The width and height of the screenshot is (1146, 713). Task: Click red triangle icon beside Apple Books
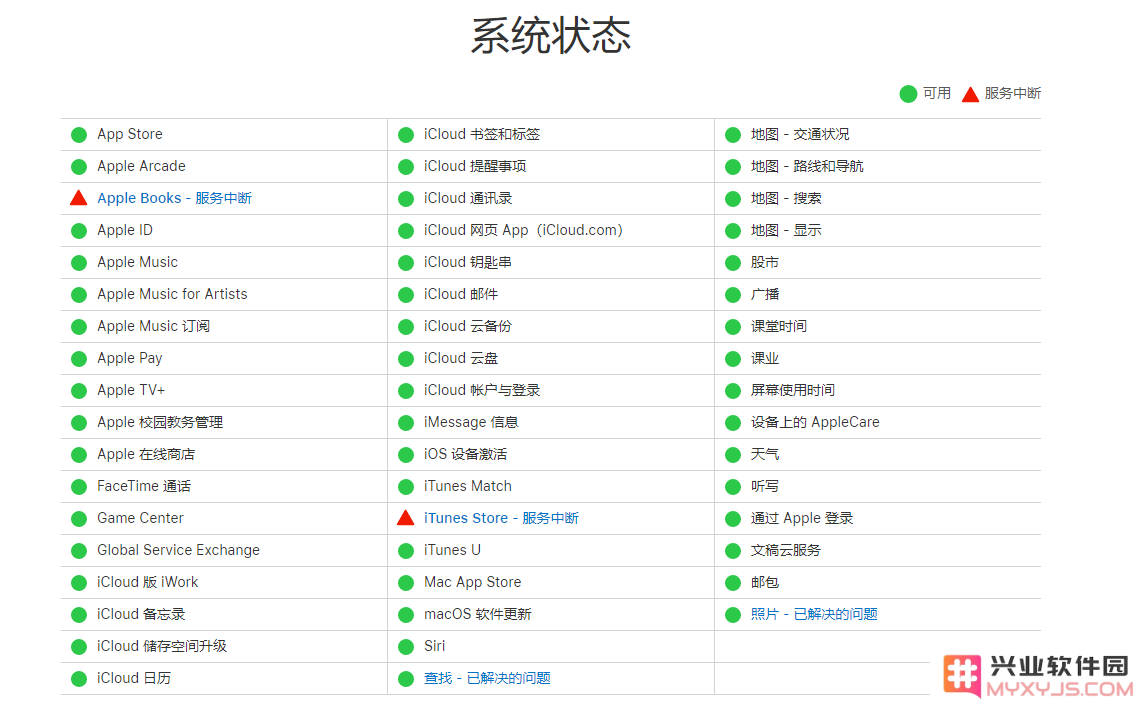(x=79, y=198)
